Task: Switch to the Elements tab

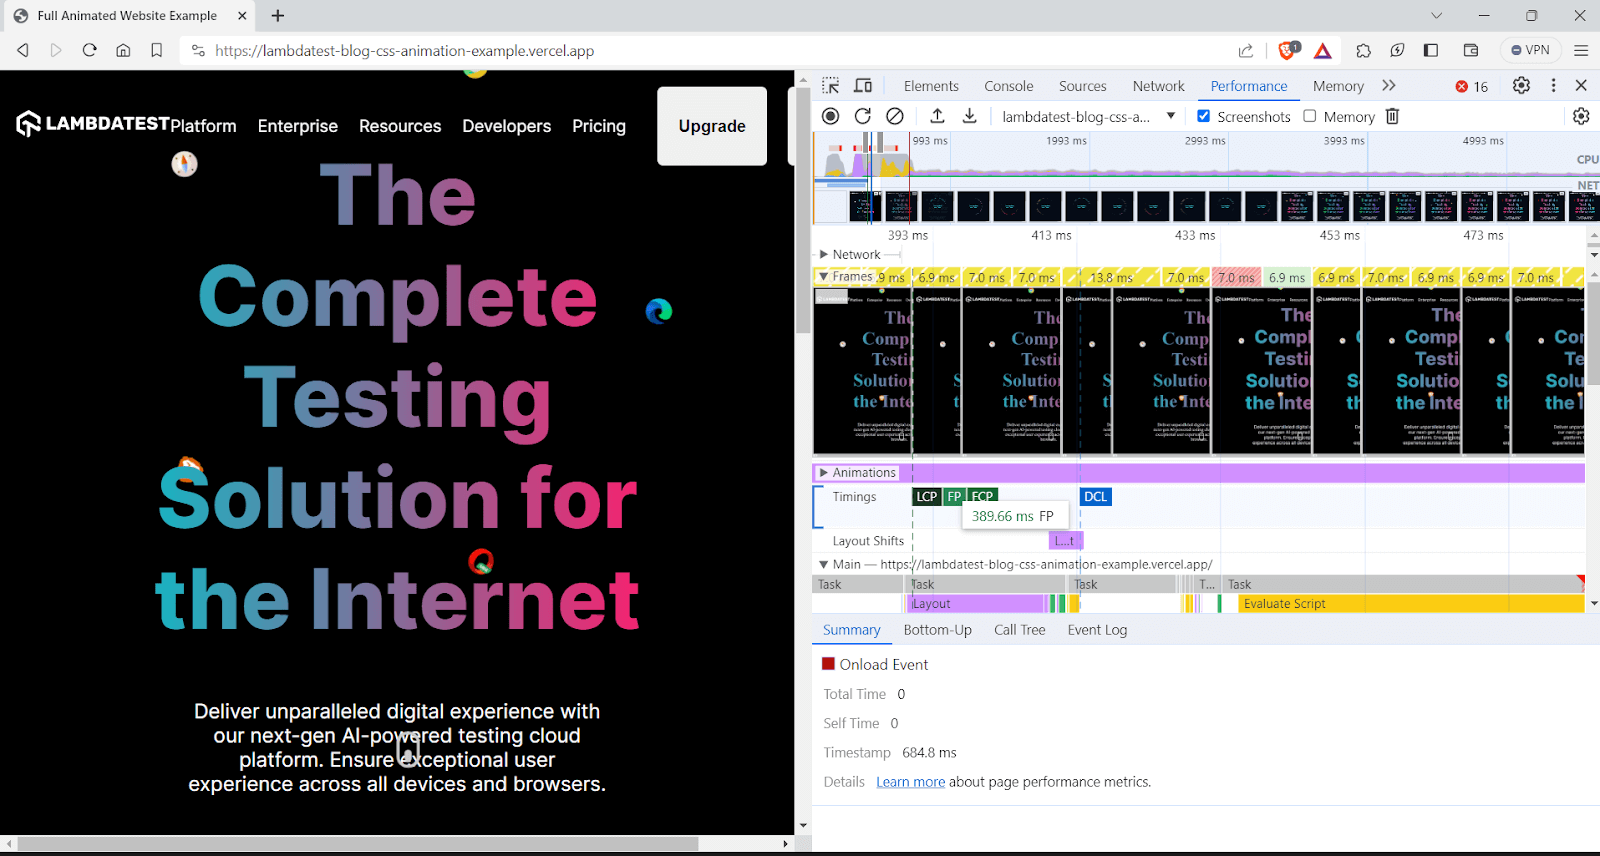Action: pos(931,86)
